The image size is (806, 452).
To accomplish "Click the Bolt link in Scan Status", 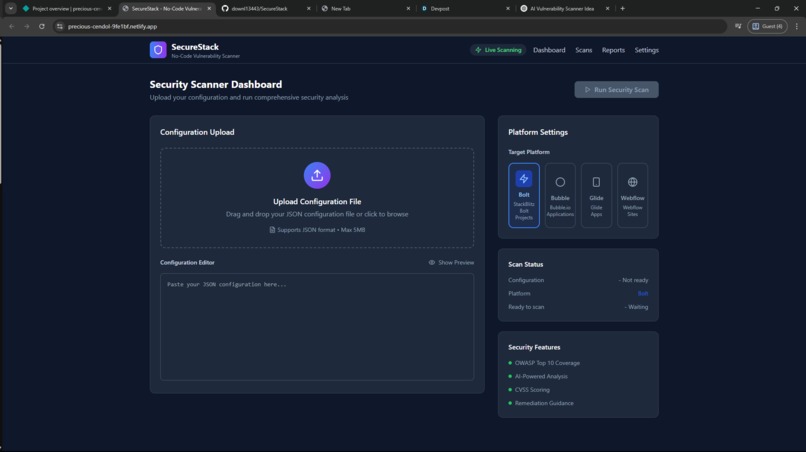I will pos(643,294).
